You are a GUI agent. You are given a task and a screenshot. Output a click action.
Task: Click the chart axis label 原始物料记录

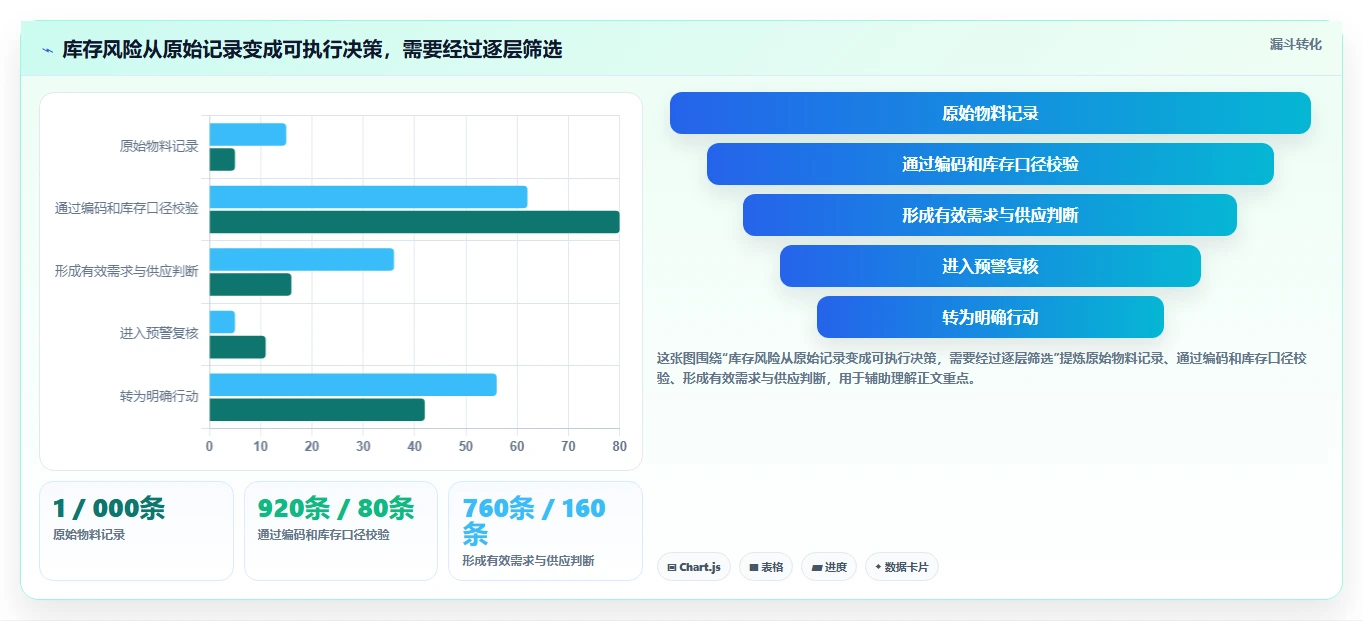point(159,147)
